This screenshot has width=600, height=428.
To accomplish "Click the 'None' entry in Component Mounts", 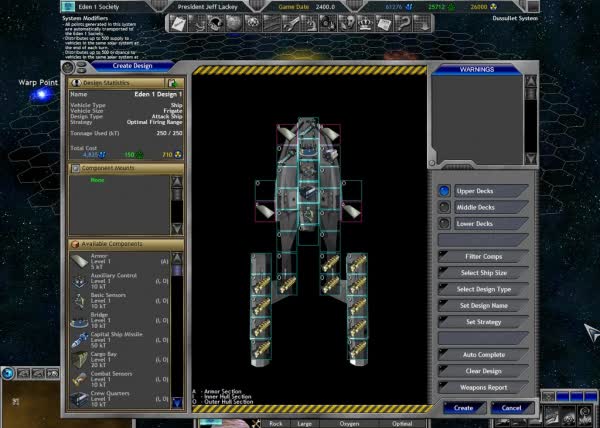I will pyautogui.click(x=97, y=180).
